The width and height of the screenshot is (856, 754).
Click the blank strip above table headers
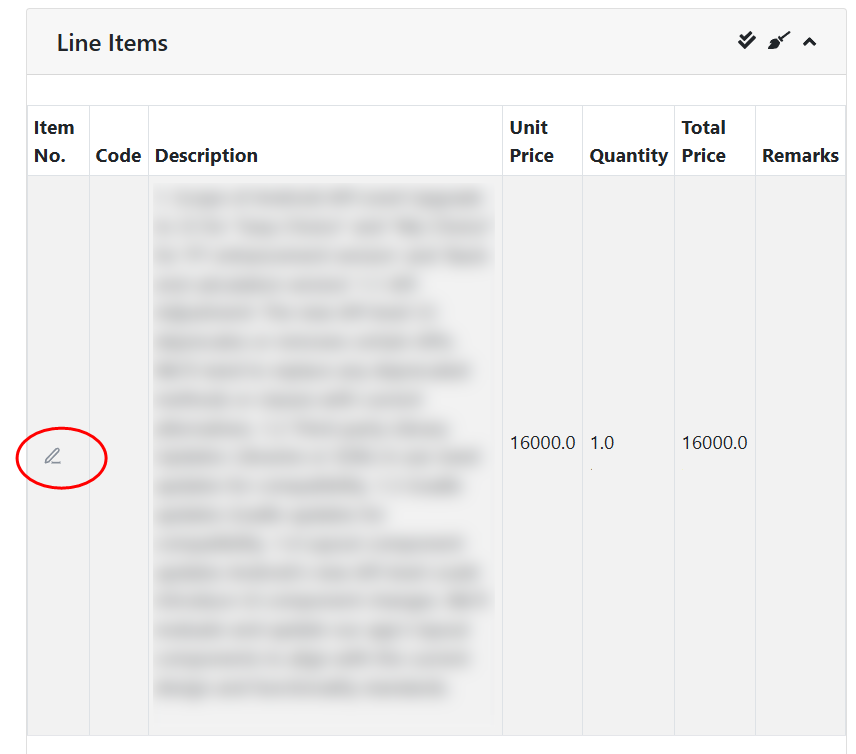point(436,90)
